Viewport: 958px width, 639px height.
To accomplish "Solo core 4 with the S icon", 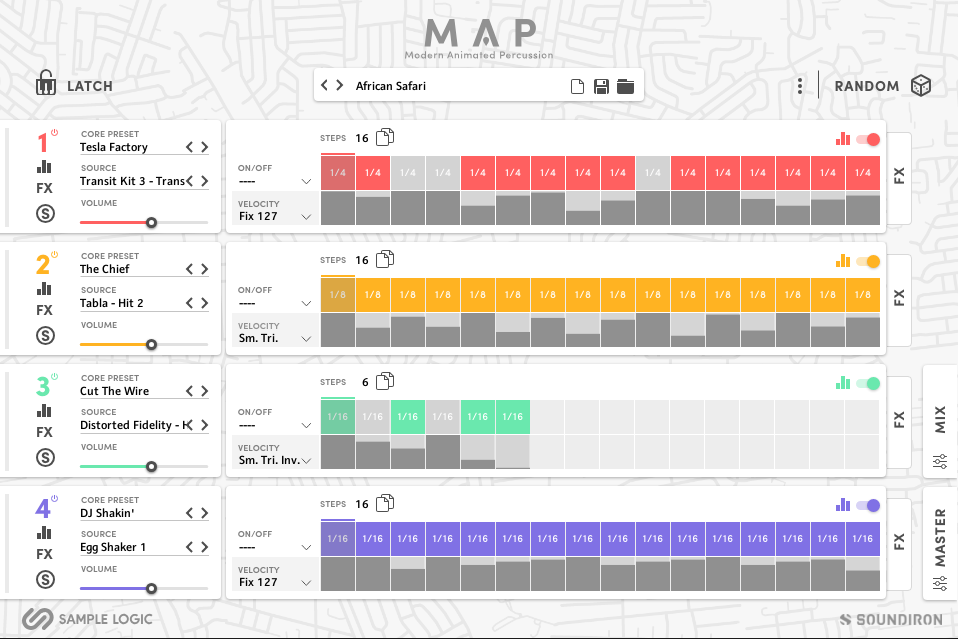I will coord(45,580).
